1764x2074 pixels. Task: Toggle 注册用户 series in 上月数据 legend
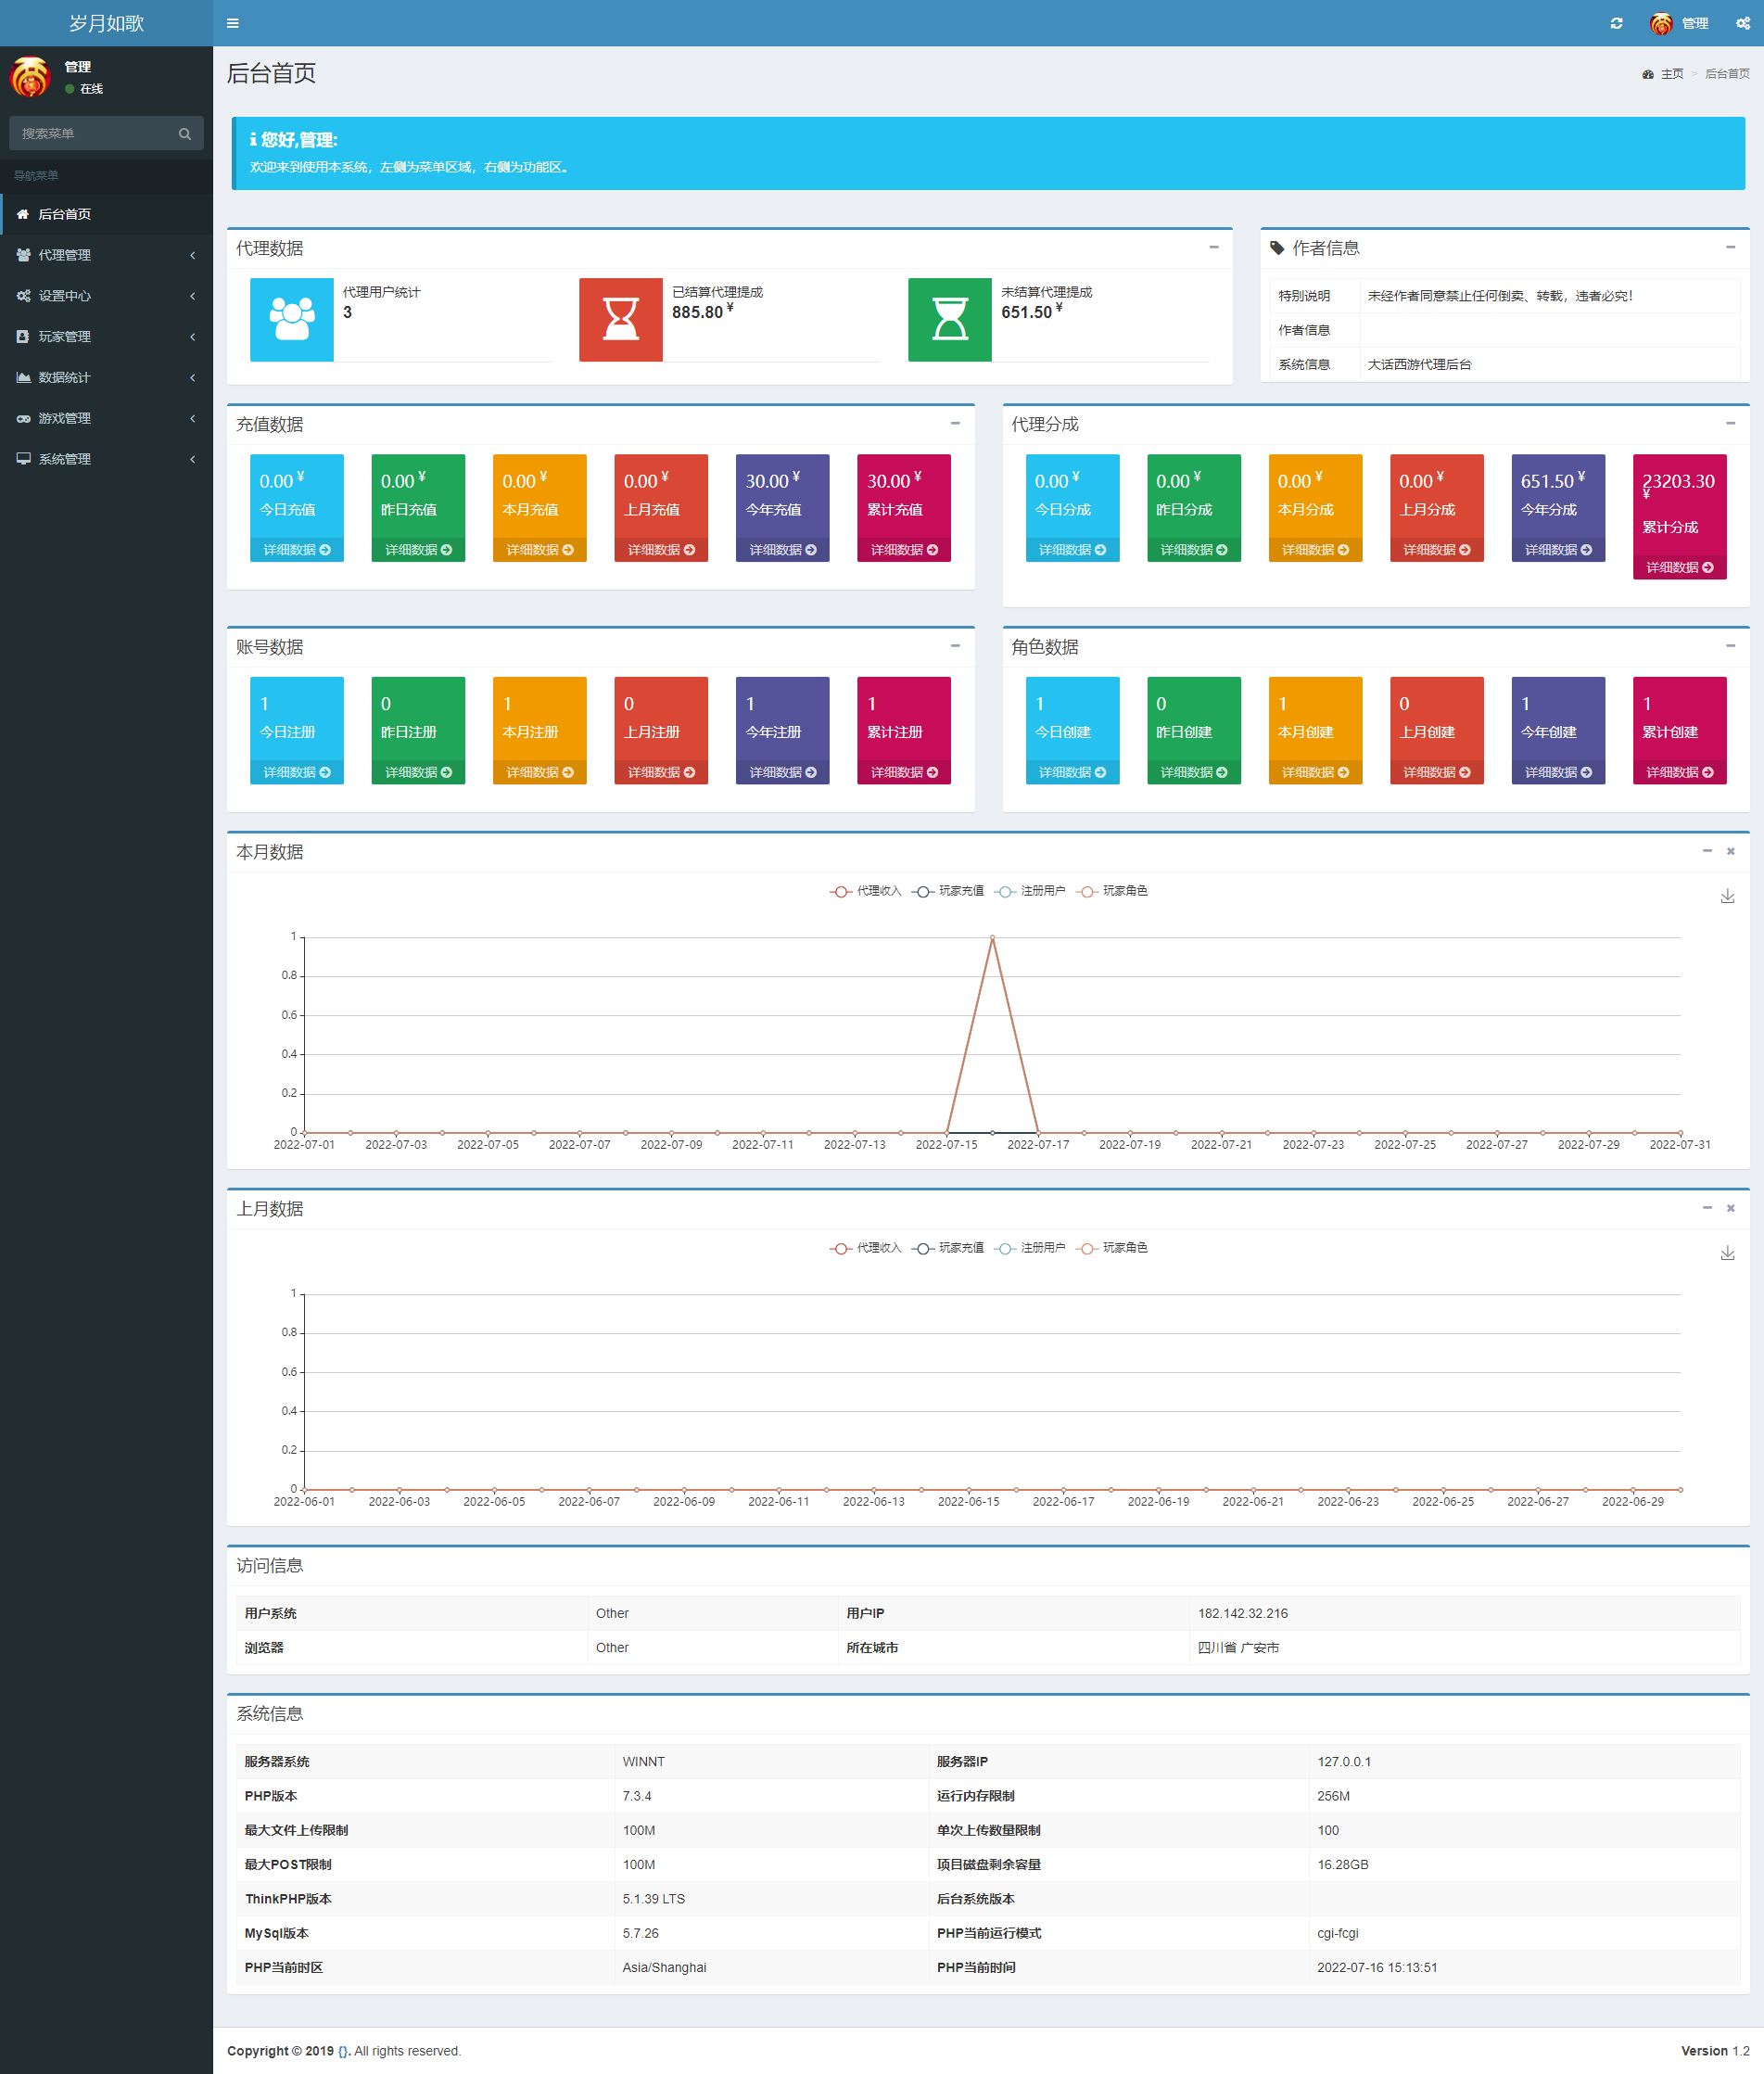pos(1030,1248)
